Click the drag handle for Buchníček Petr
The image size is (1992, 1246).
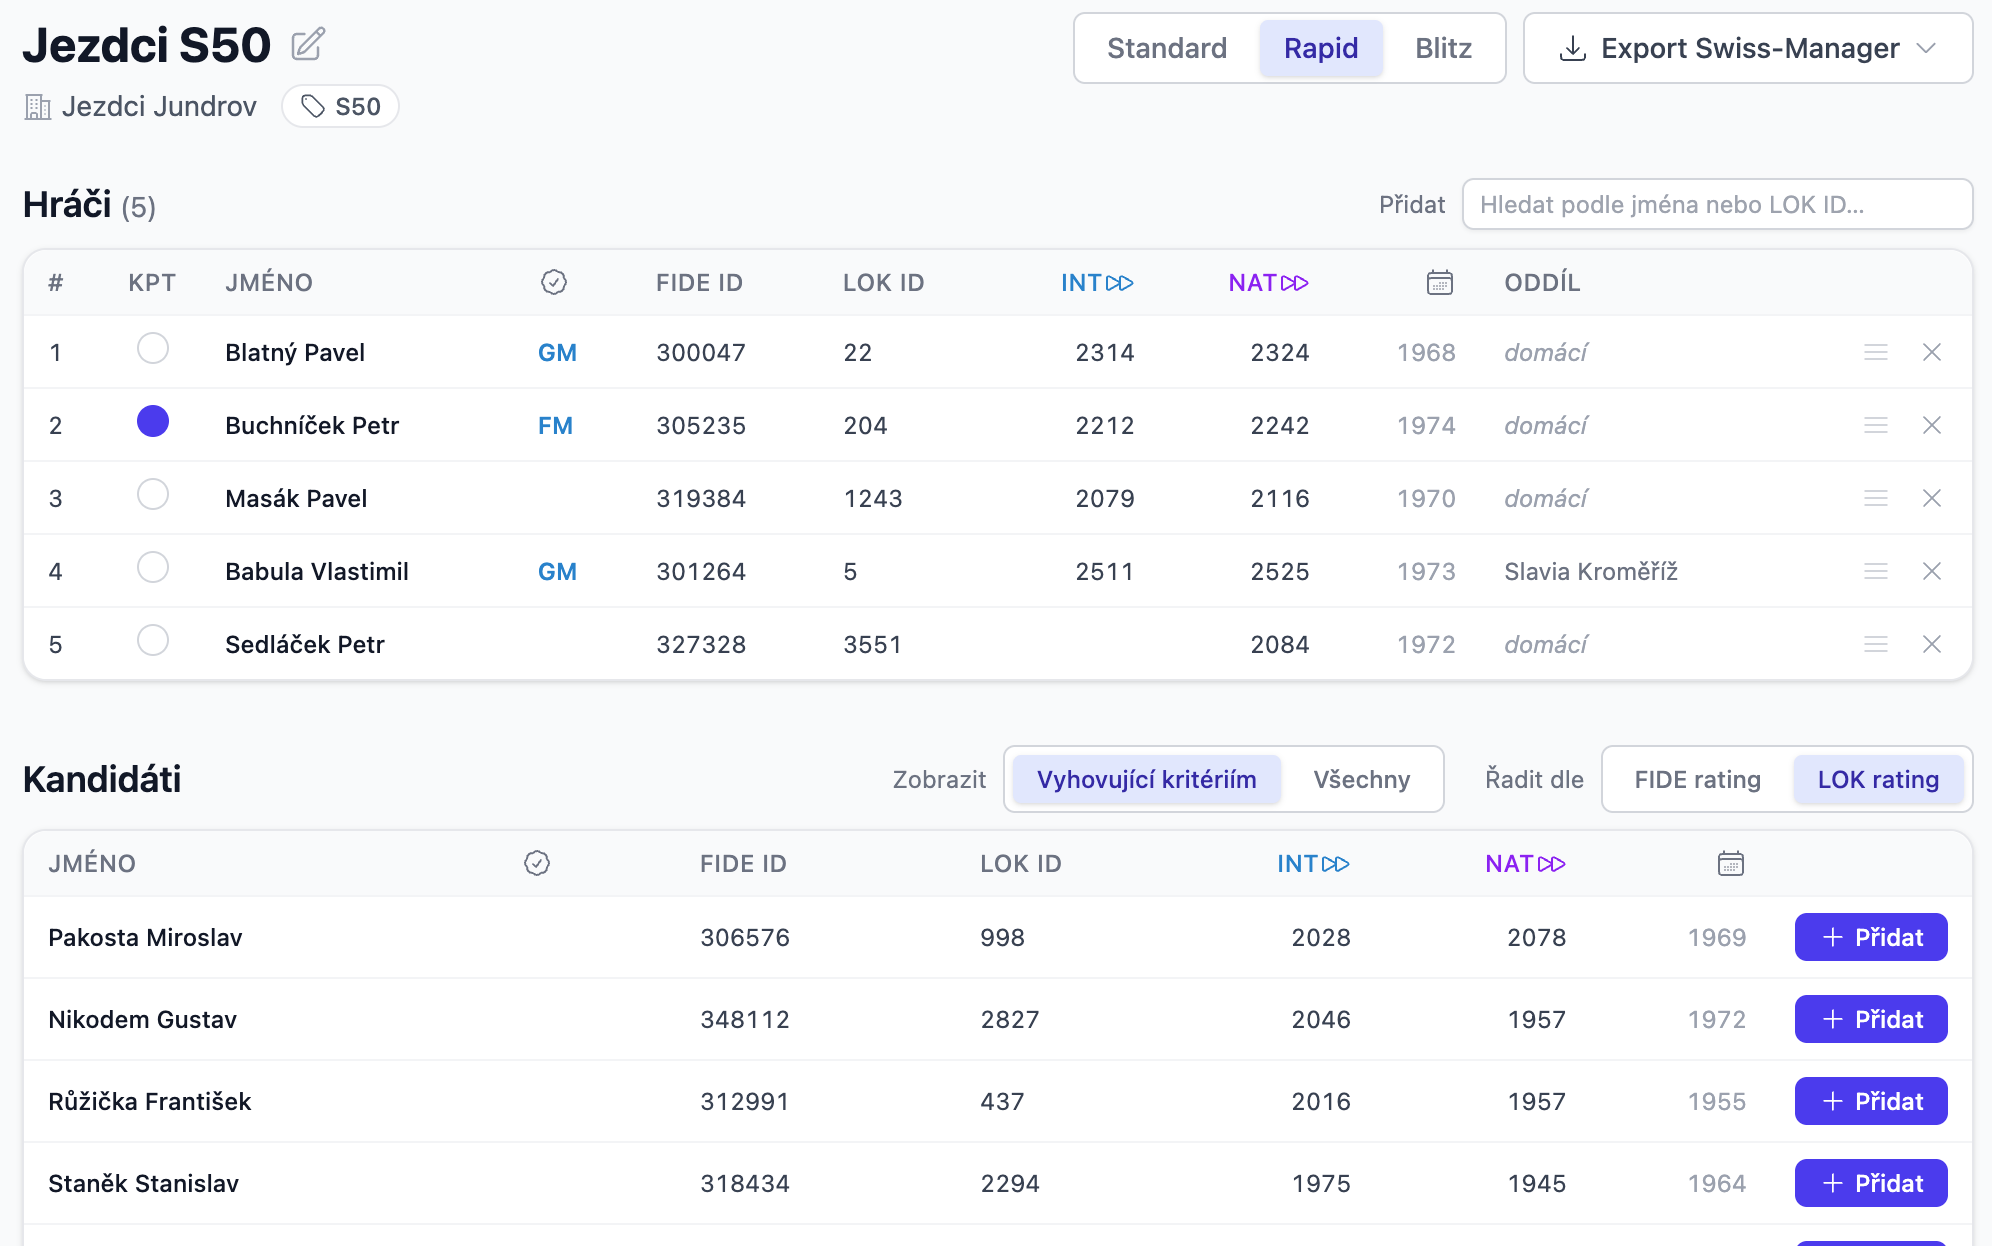coord(1876,425)
